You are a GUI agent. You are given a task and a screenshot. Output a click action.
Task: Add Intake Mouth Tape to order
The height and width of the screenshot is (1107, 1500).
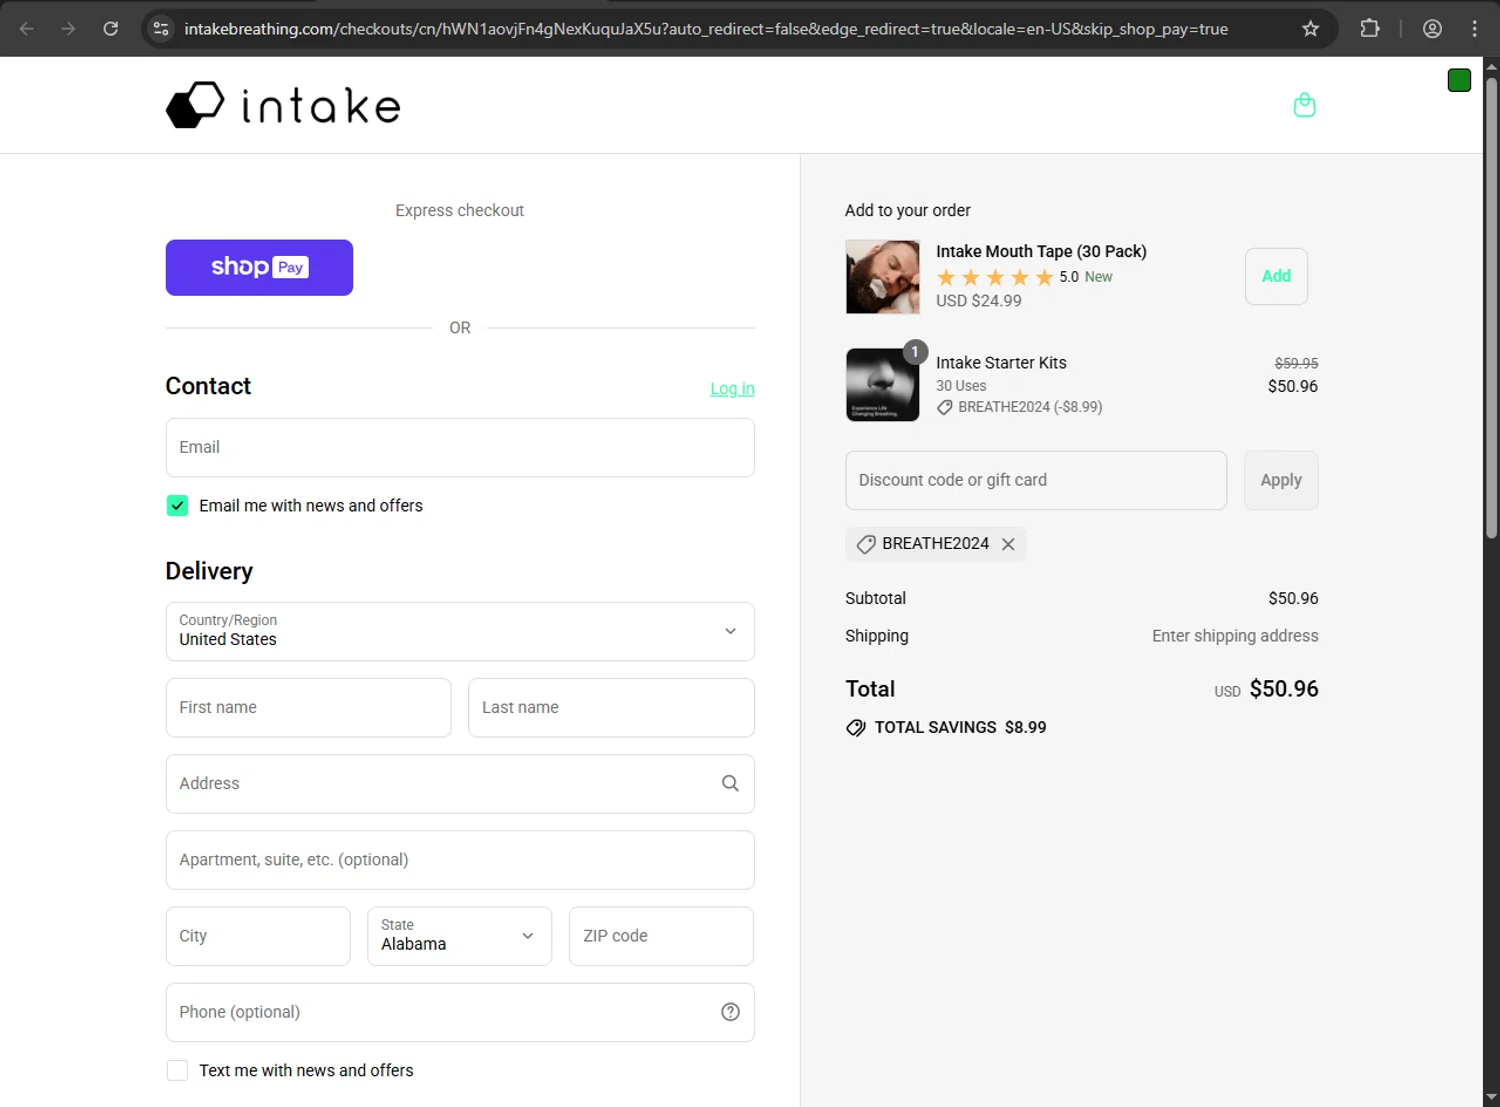(1276, 276)
